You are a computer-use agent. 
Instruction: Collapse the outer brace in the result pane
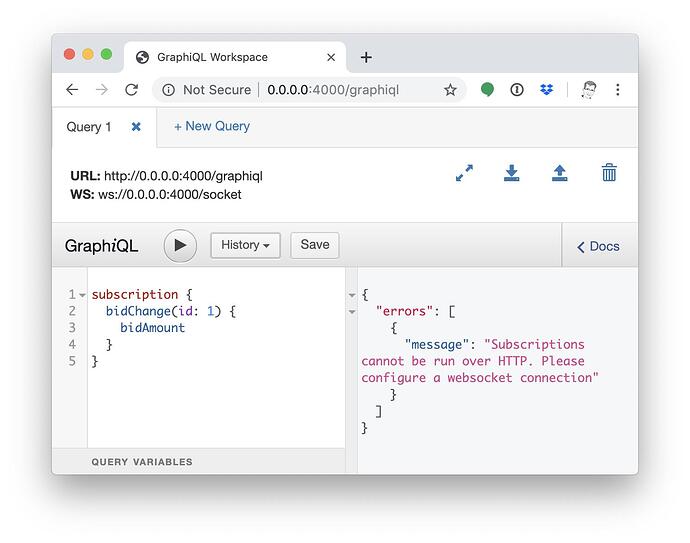(x=352, y=295)
